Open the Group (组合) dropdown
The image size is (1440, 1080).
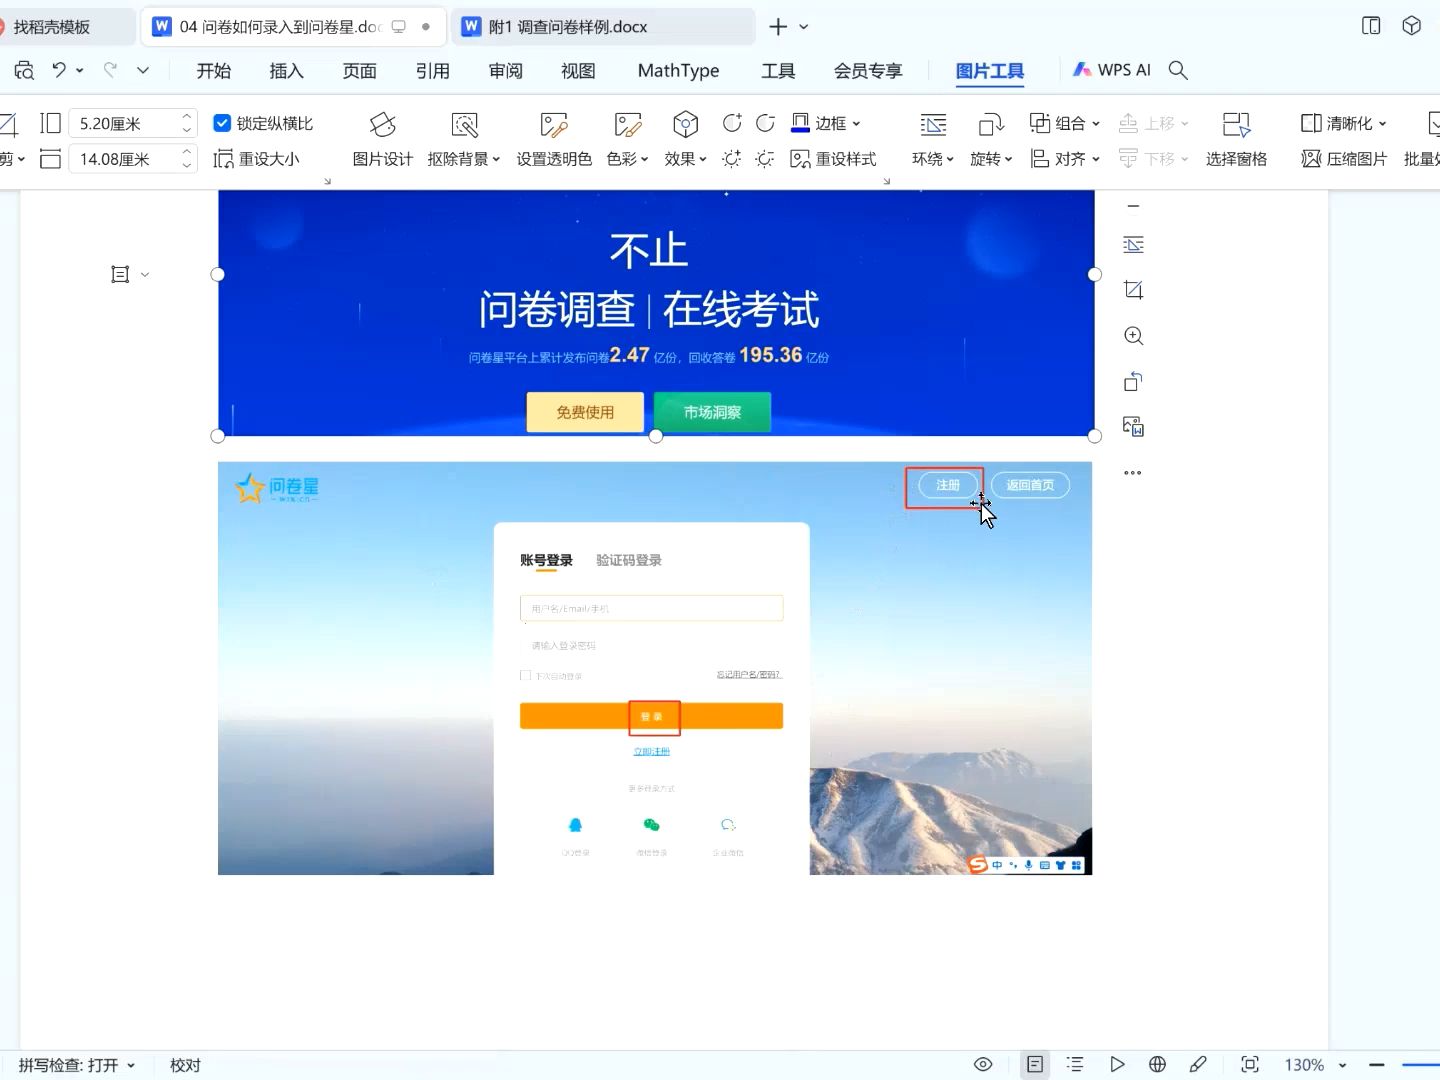[1065, 123]
